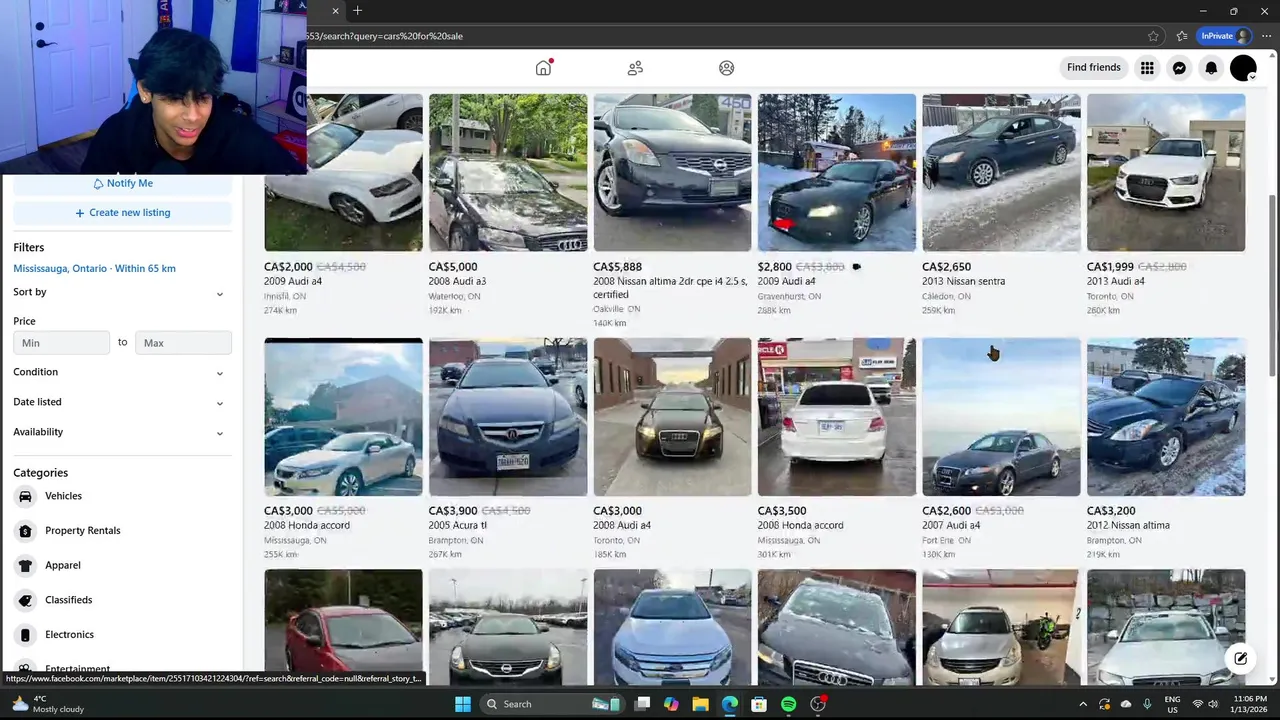Open File Explorer from the taskbar
Image resolution: width=1280 pixels, height=720 pixels.
click(x=700, y=704)
